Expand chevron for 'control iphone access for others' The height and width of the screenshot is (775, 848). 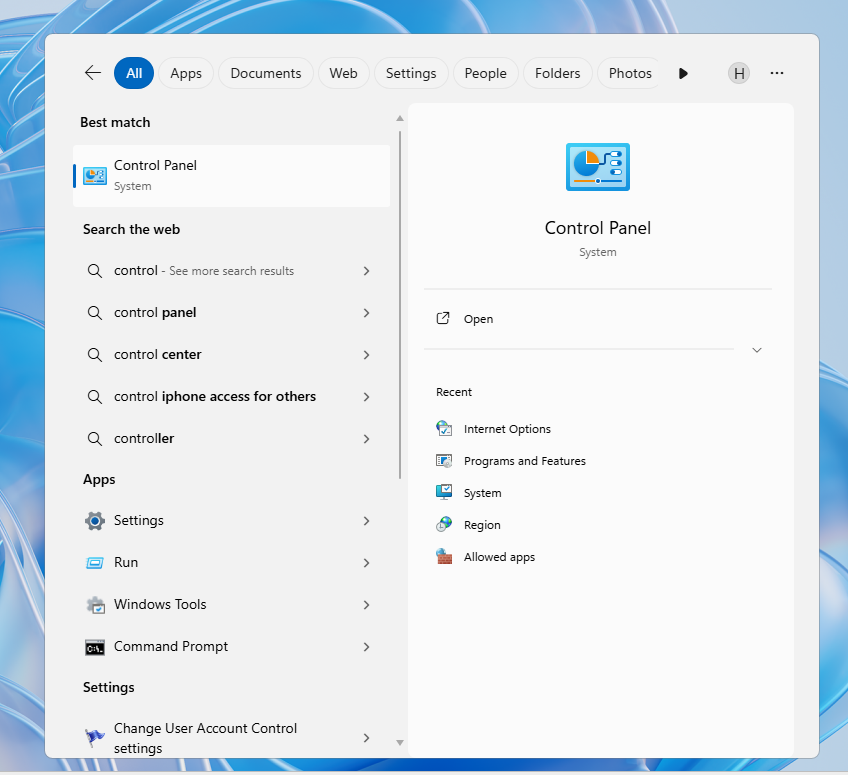pyautogui.click(x=366, y=397)
